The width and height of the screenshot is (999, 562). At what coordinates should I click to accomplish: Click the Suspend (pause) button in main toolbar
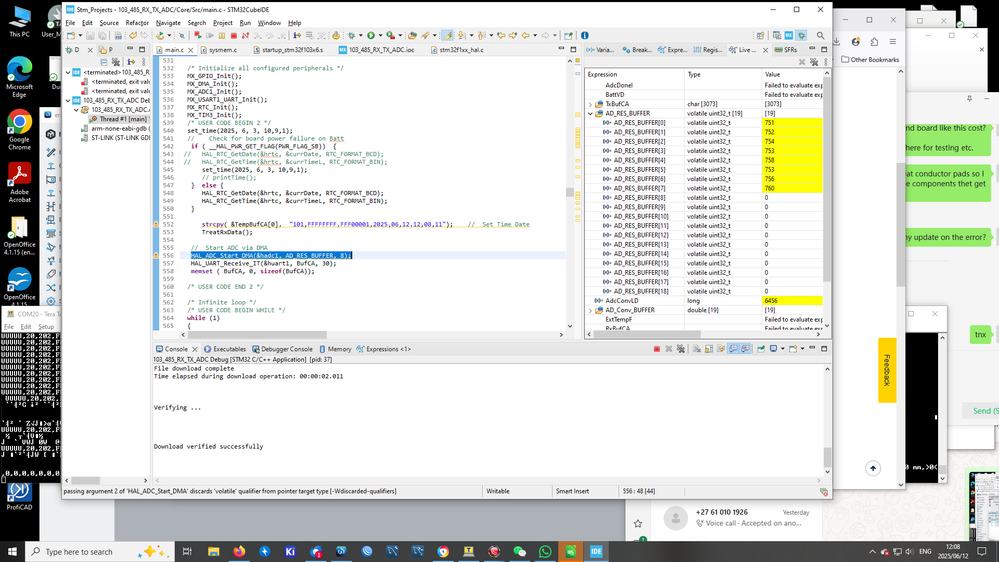[222, 36]
